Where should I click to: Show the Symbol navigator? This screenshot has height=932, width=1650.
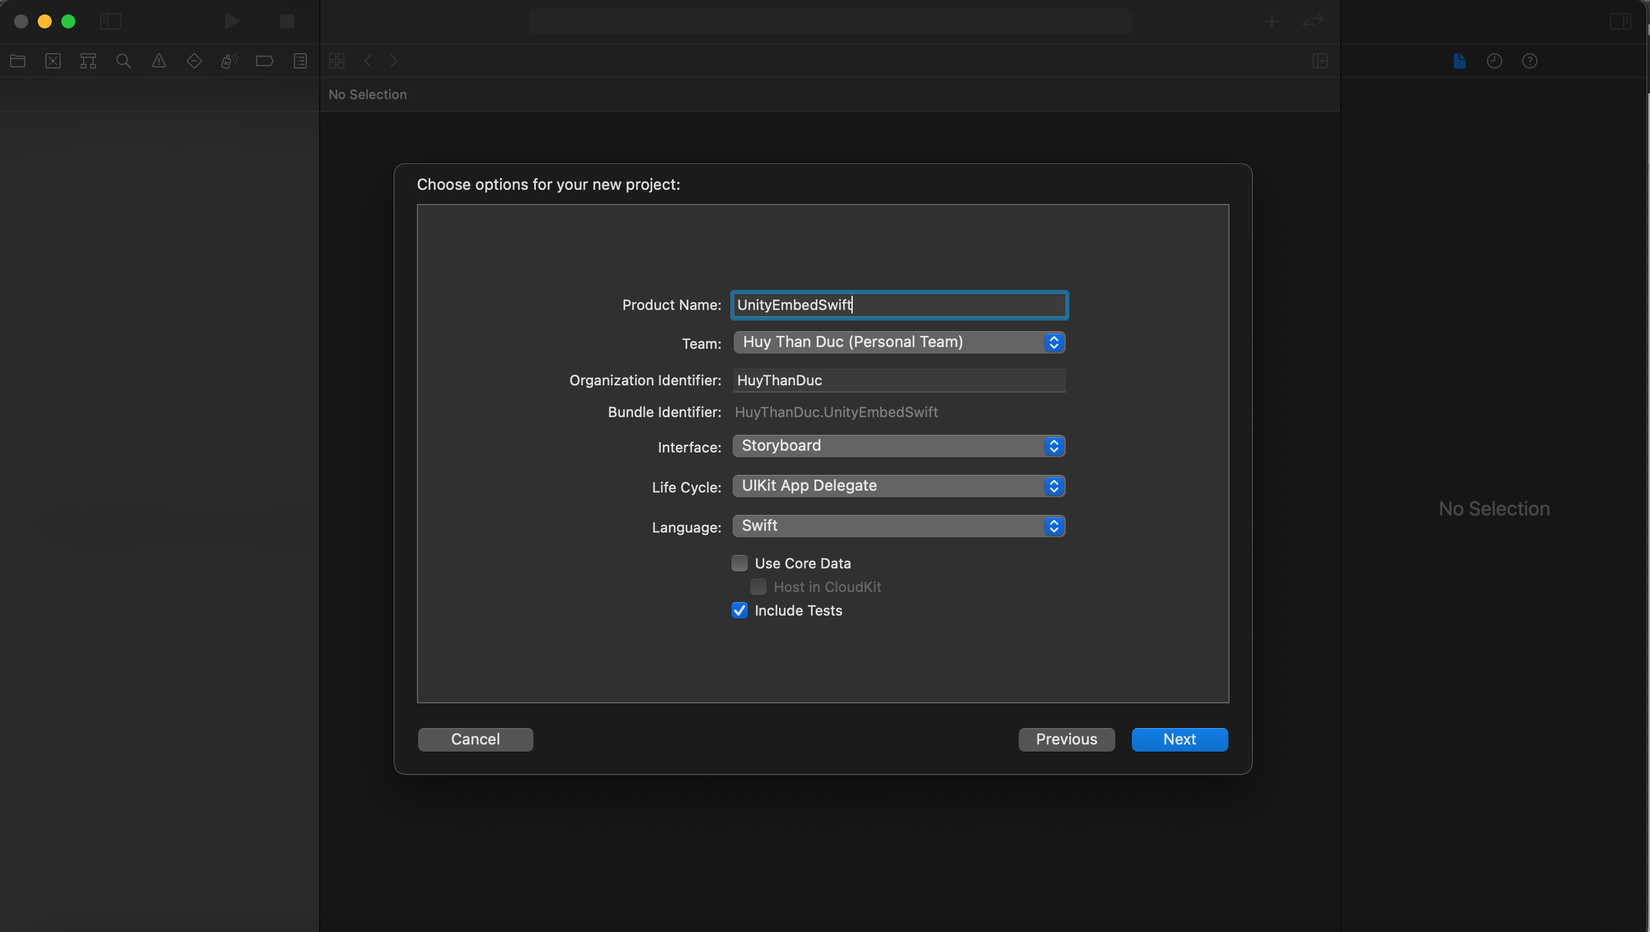pos(88,61)
